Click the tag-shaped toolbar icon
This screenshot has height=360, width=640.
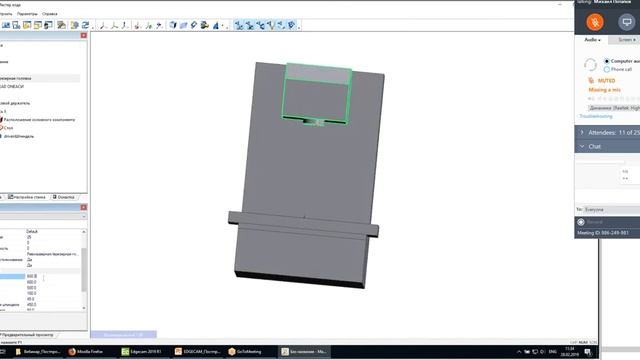[x=194, y=25]
